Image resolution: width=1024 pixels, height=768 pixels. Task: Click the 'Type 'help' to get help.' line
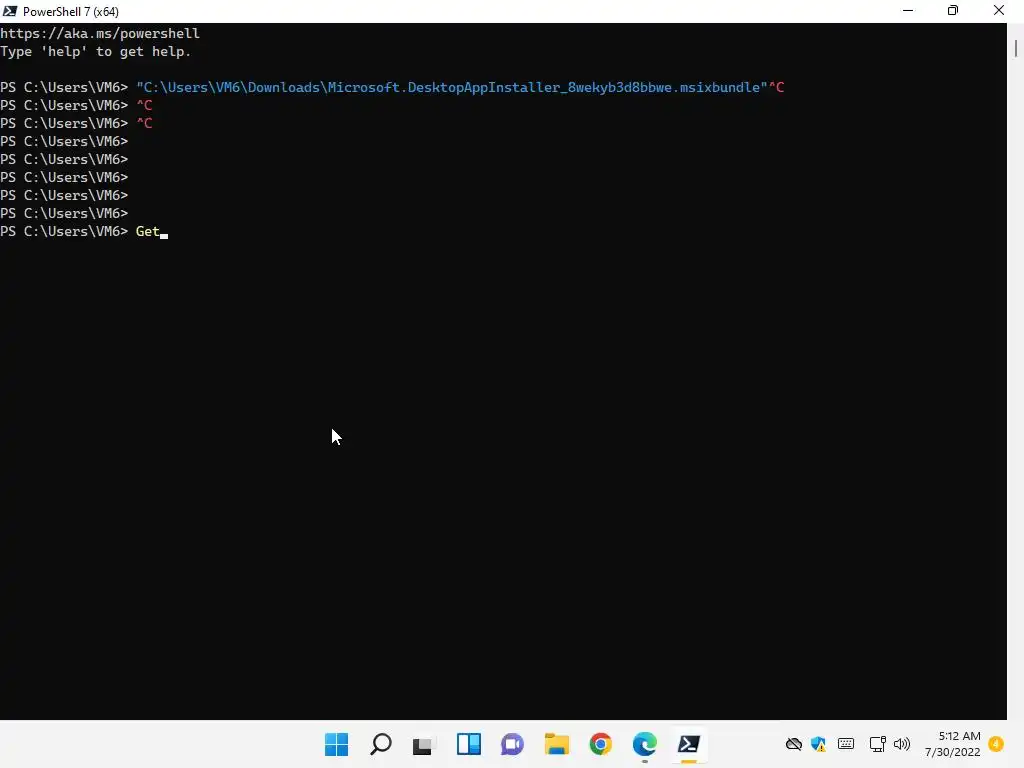(x=95, y=52)
